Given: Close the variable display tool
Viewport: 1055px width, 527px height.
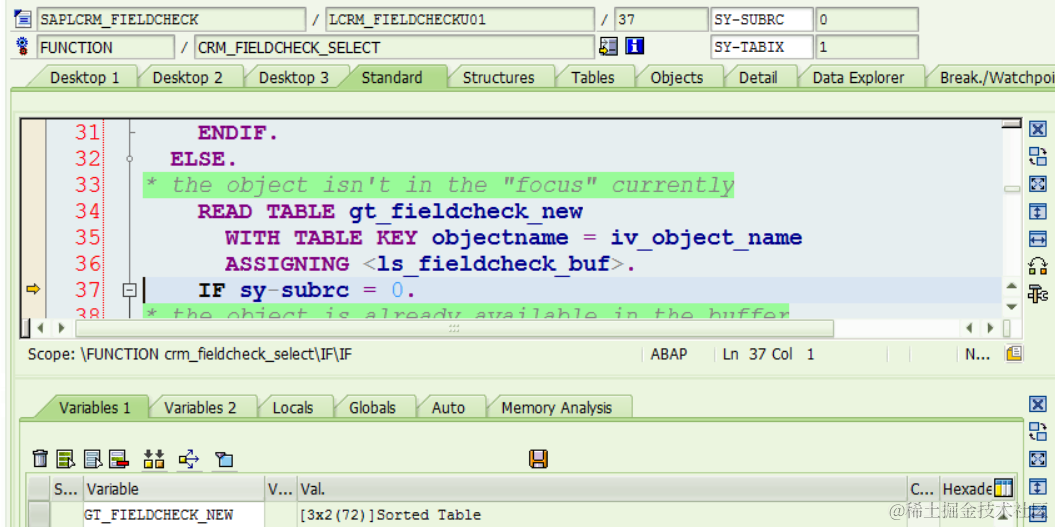Looking at the screenshot, I should [x=1038, y=404].
